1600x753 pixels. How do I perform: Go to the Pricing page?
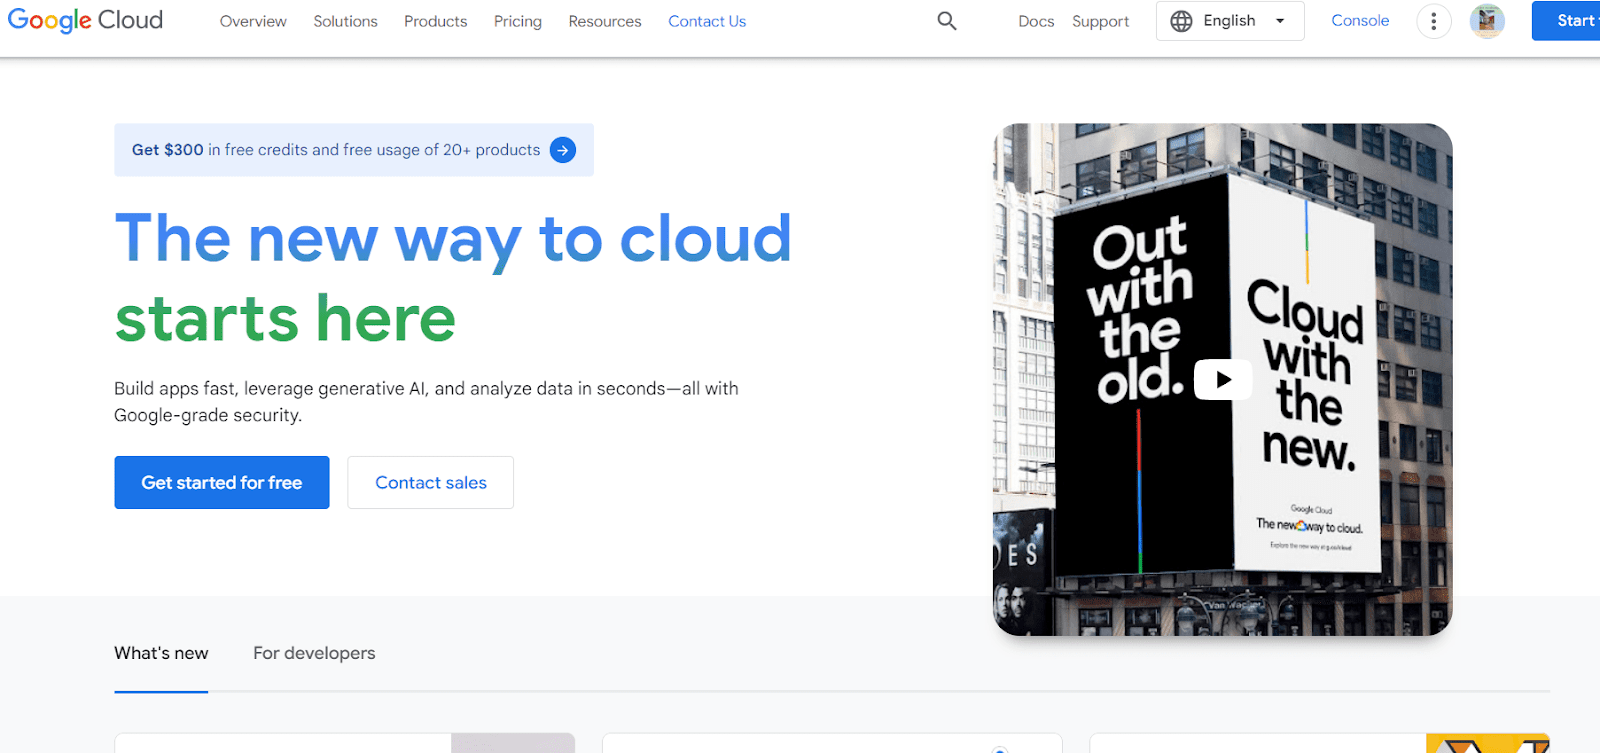click(x=517, y=21)
